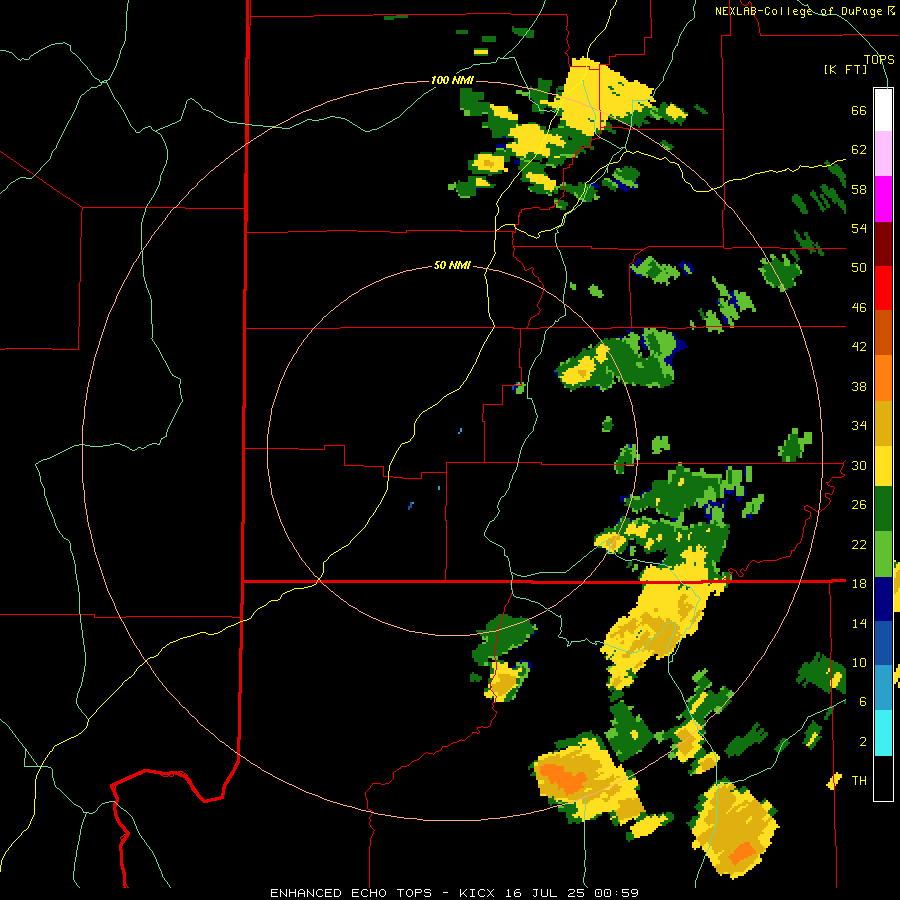This screenshot has height=900, width=900.
Task: Click the 6 value on the legend
Action: coord(863,701)
